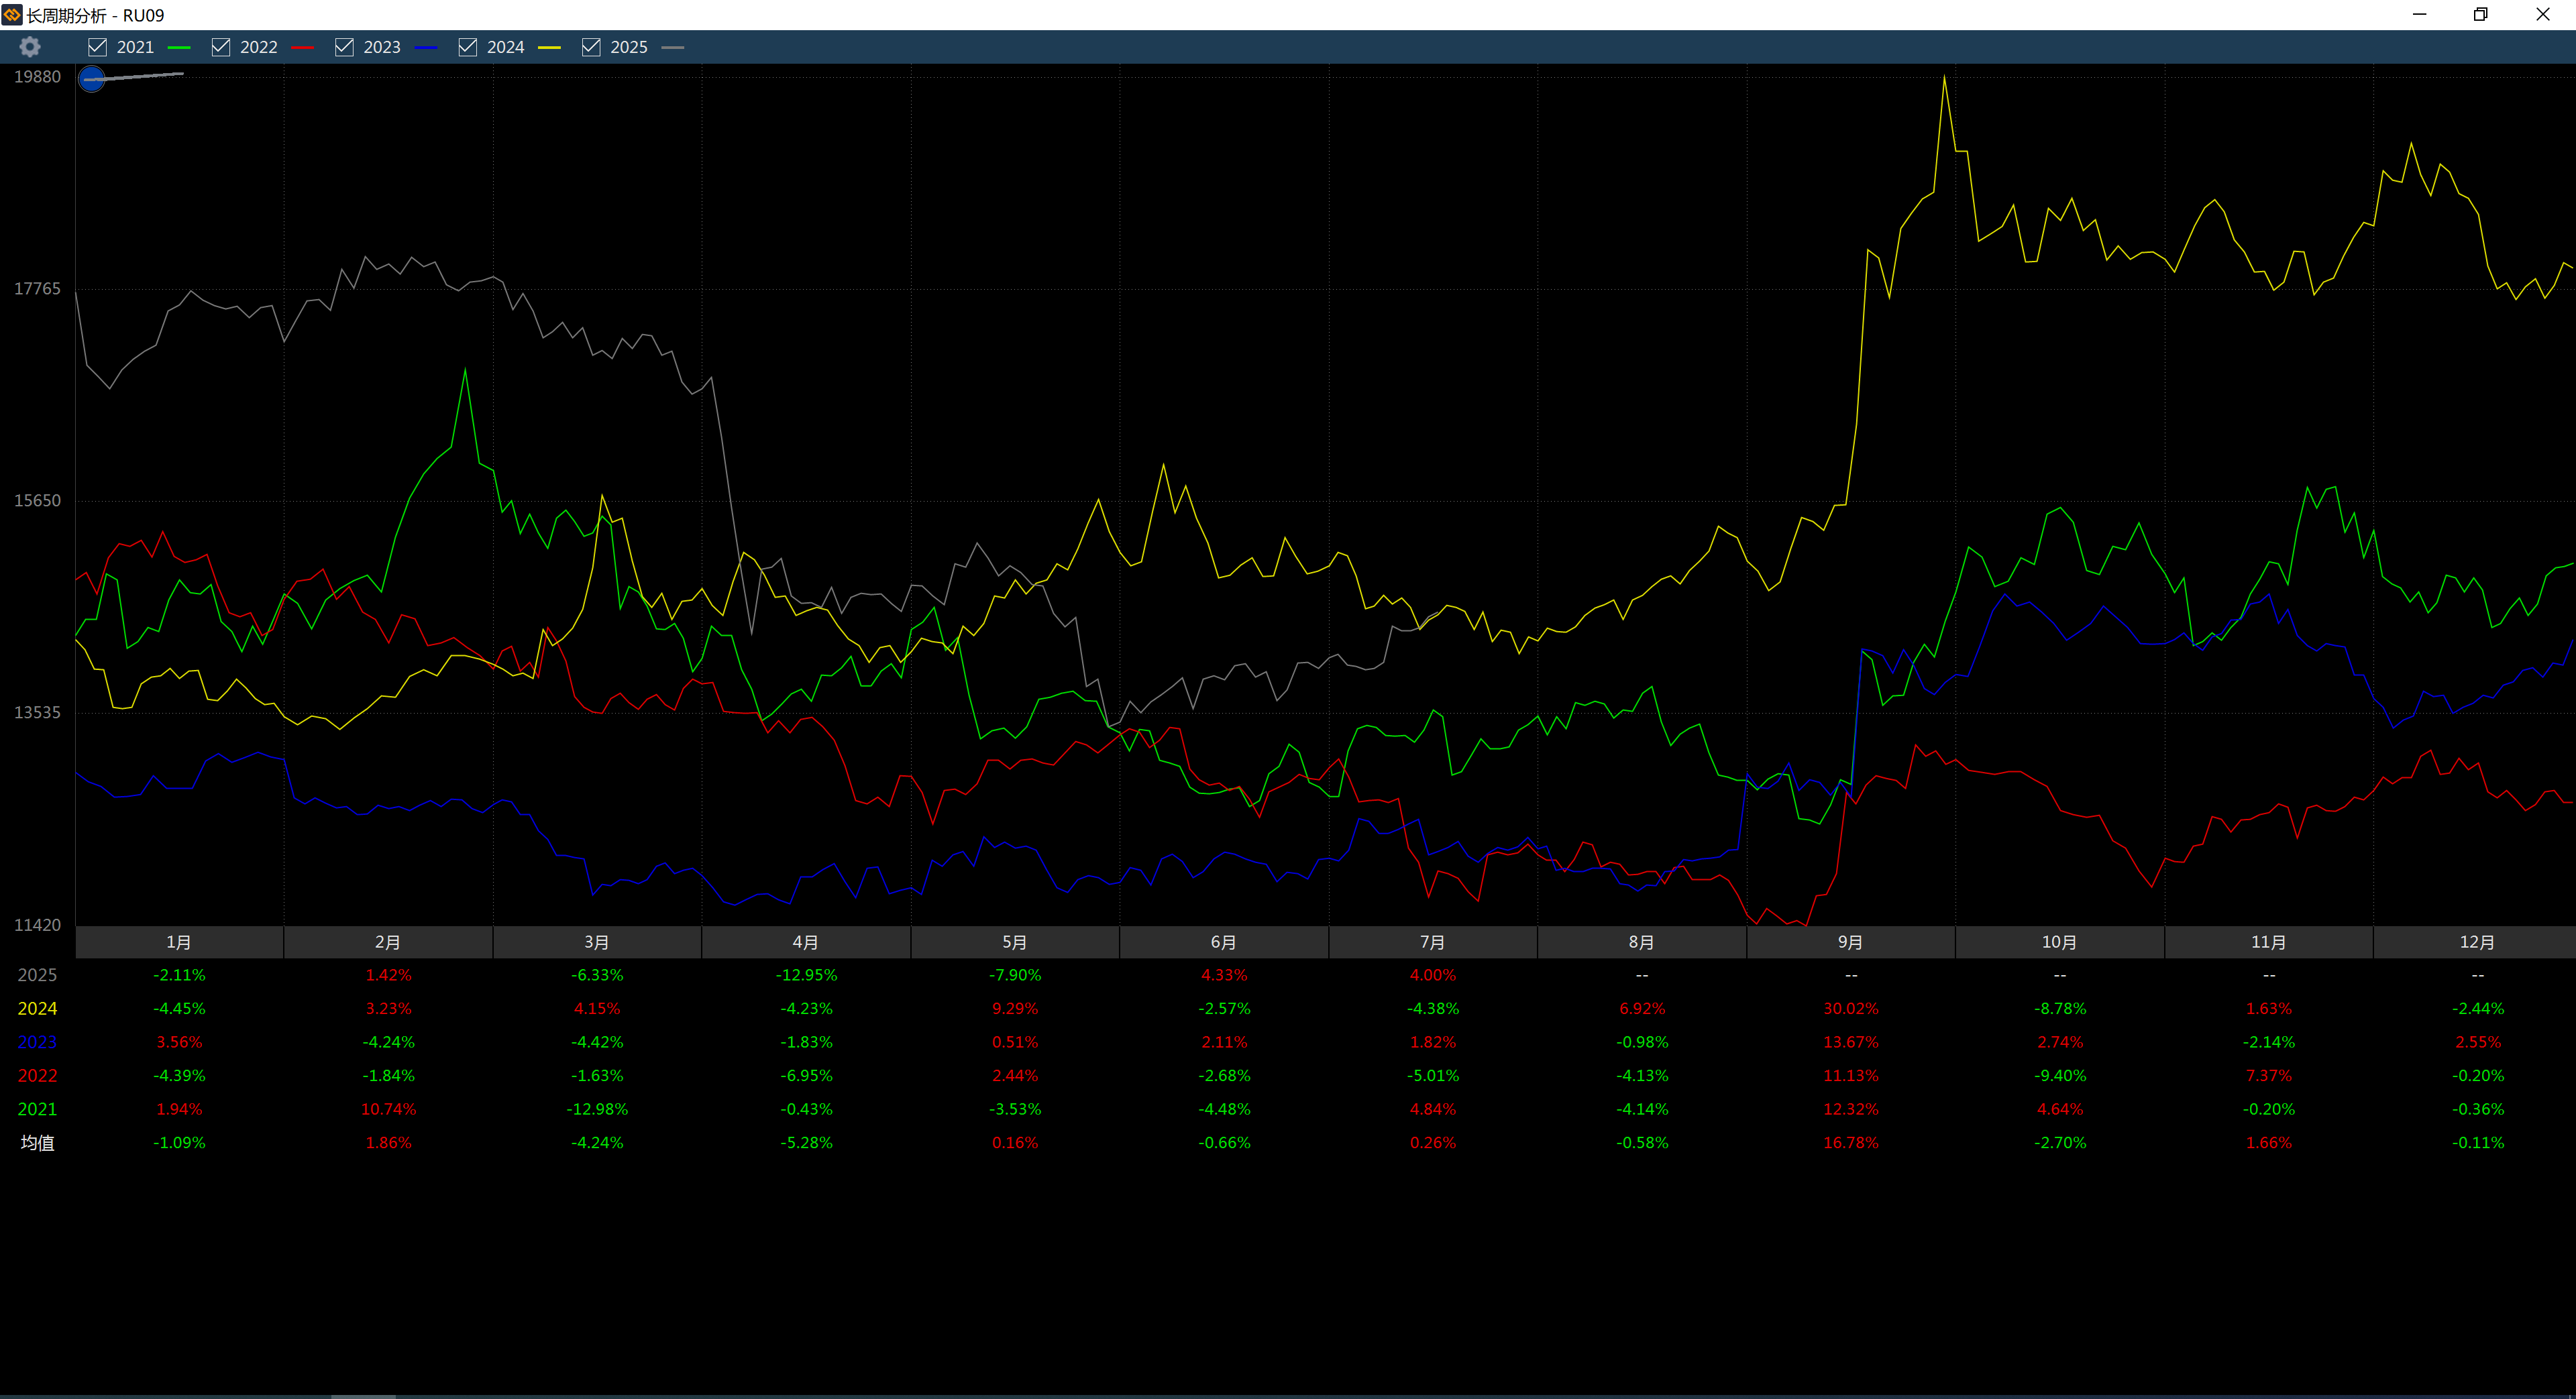2576x1399 pixels.
Task: Click the blue 2023 legend line swatch
Action: point(426,47)
